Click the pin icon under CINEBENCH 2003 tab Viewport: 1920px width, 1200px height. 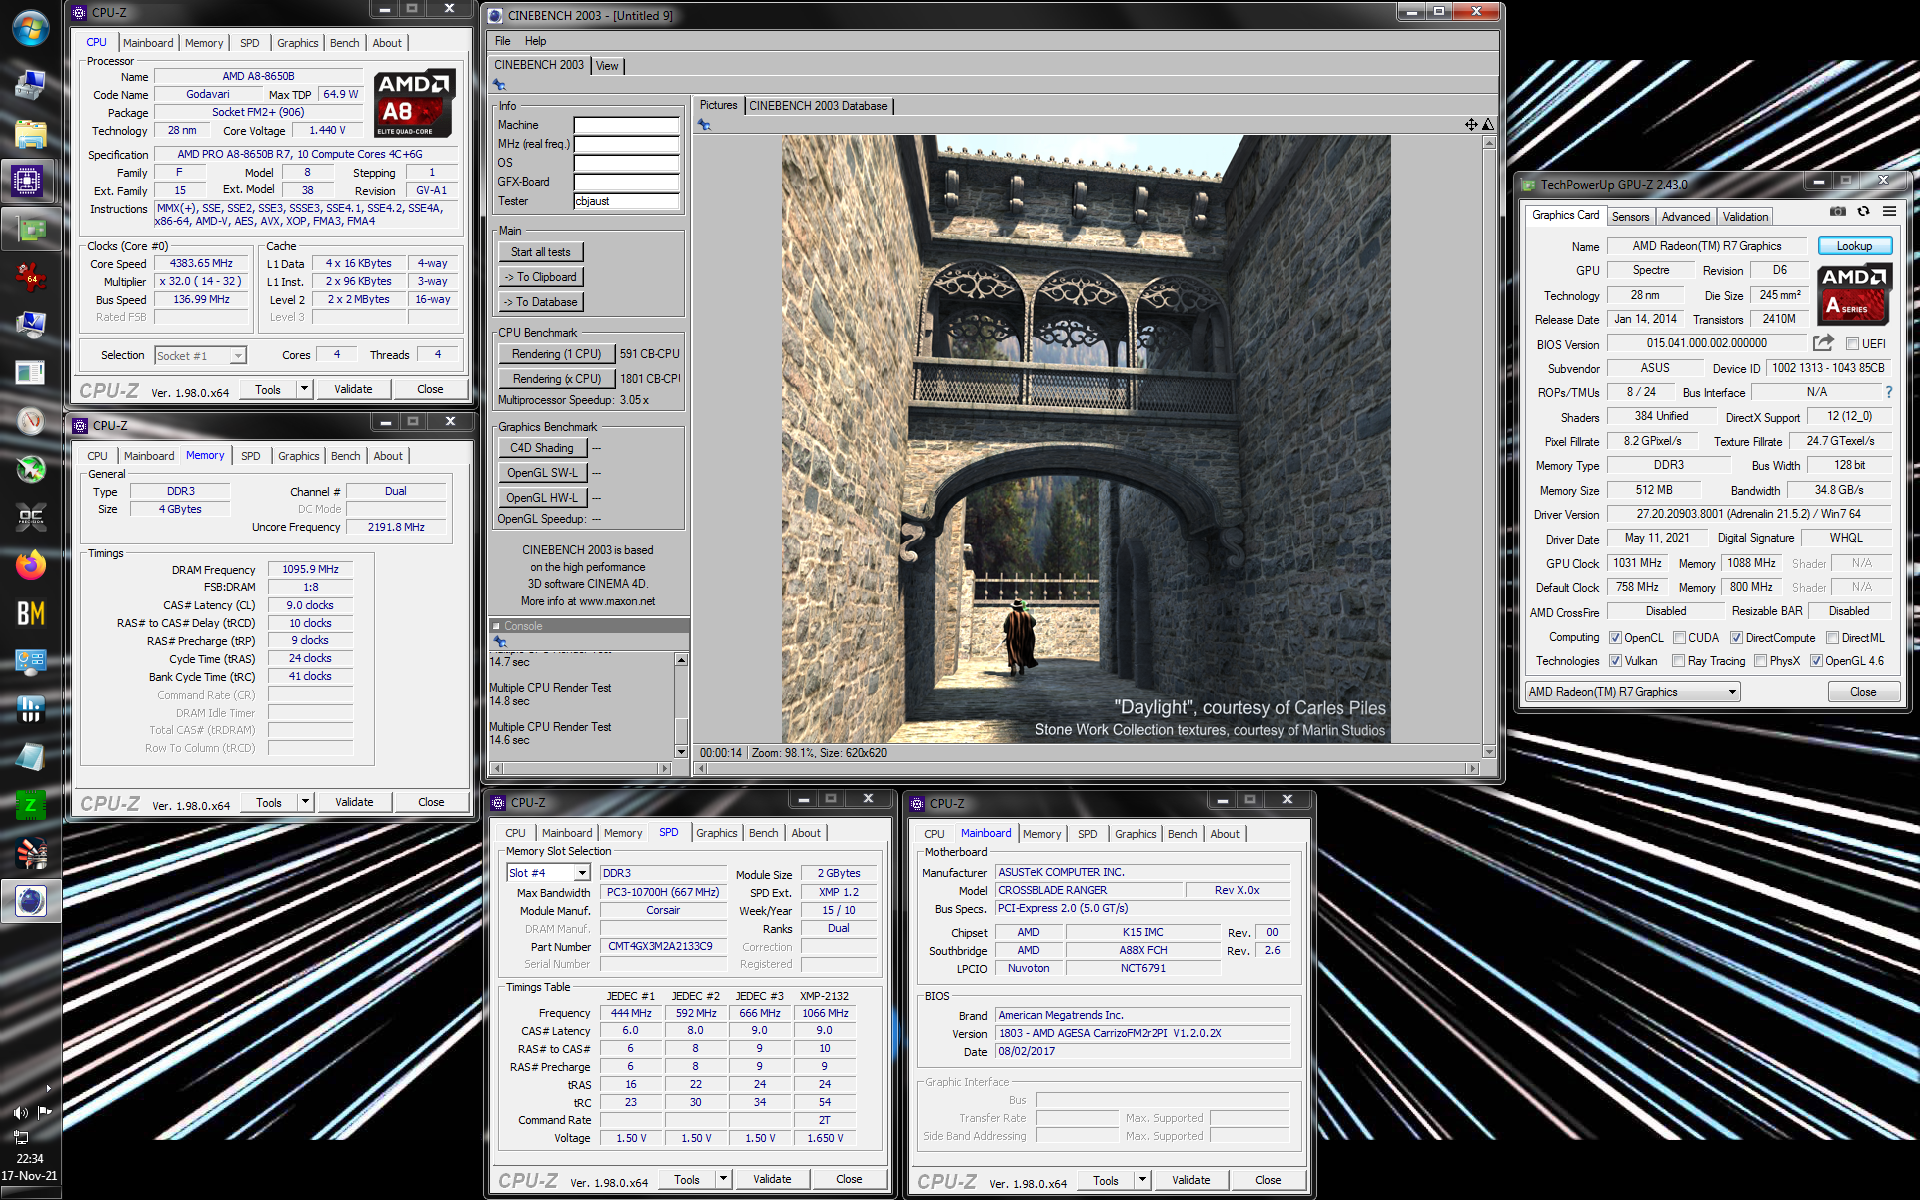point(499,85)
